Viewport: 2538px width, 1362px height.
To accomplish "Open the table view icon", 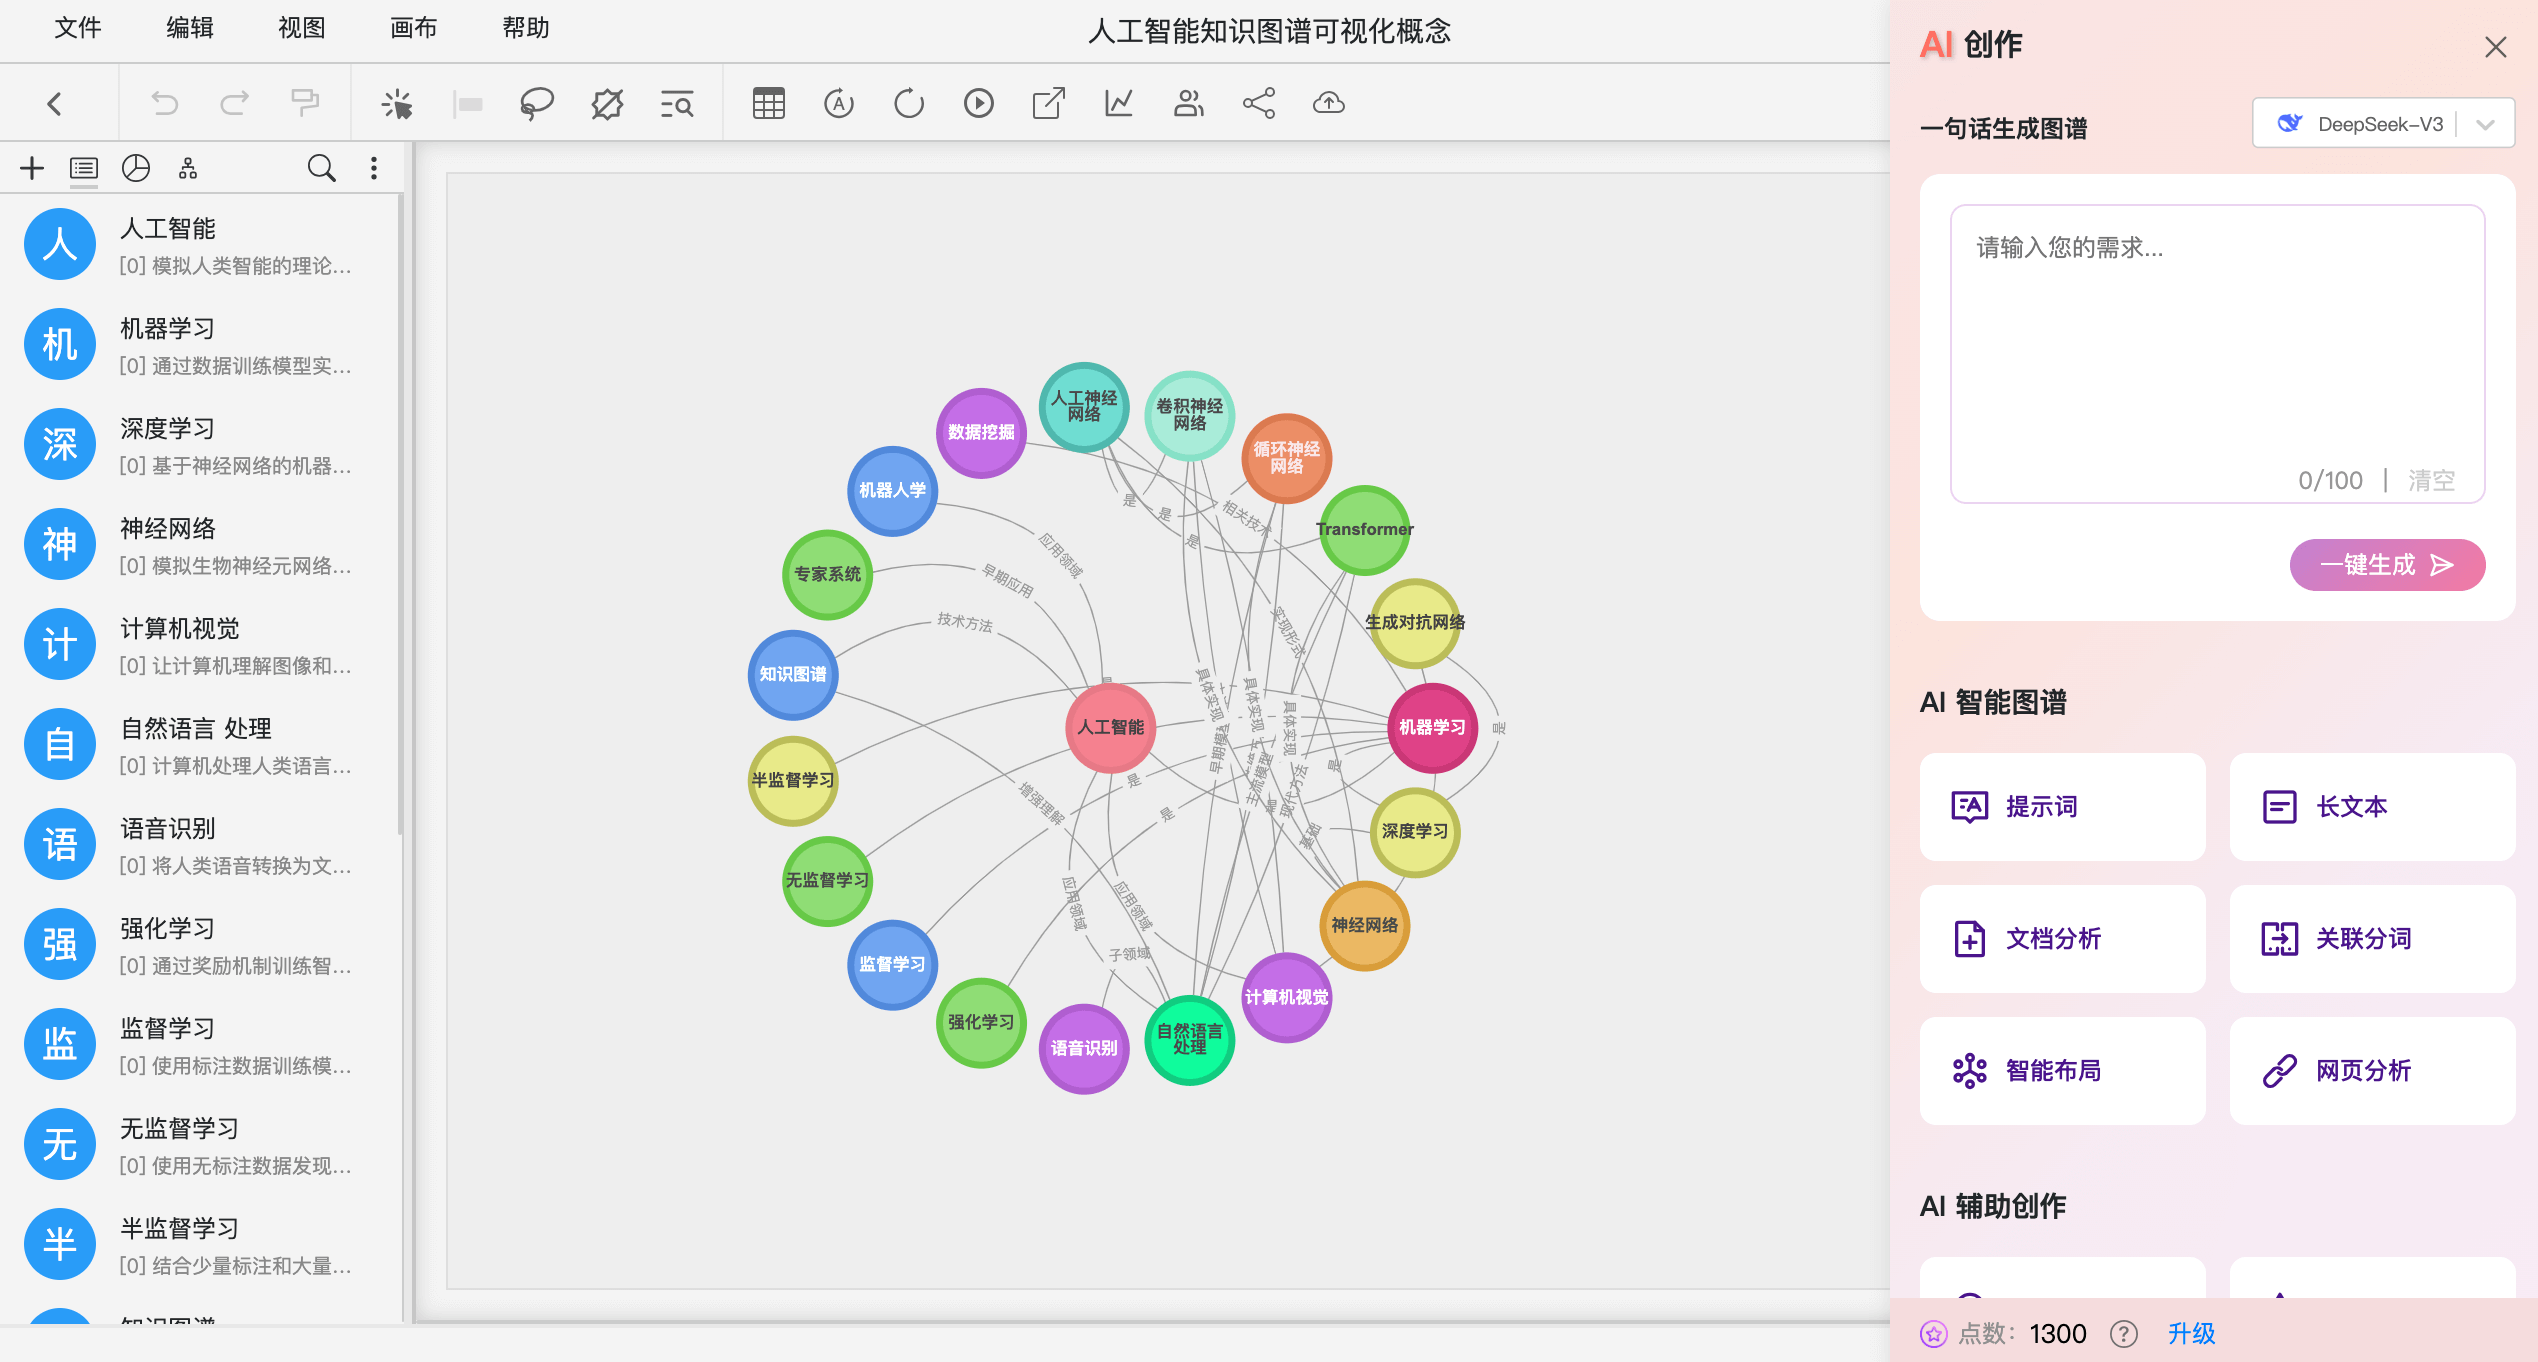I will tap(768, 103).
